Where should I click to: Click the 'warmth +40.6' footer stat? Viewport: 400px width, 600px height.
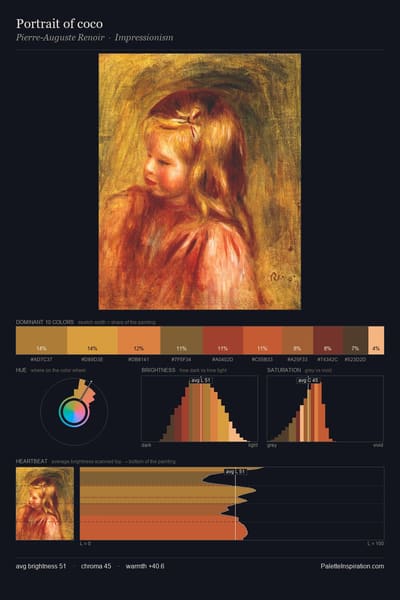point(145,566)
